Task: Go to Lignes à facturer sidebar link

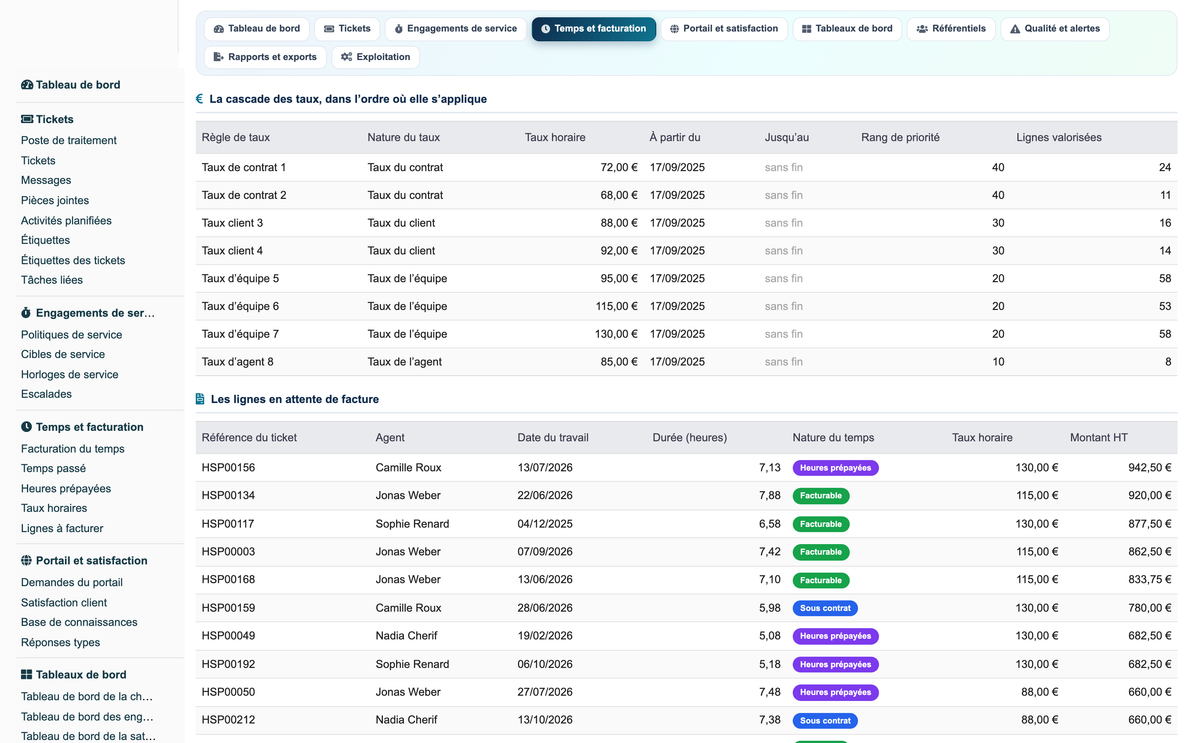Action: [x=62, y=529]
